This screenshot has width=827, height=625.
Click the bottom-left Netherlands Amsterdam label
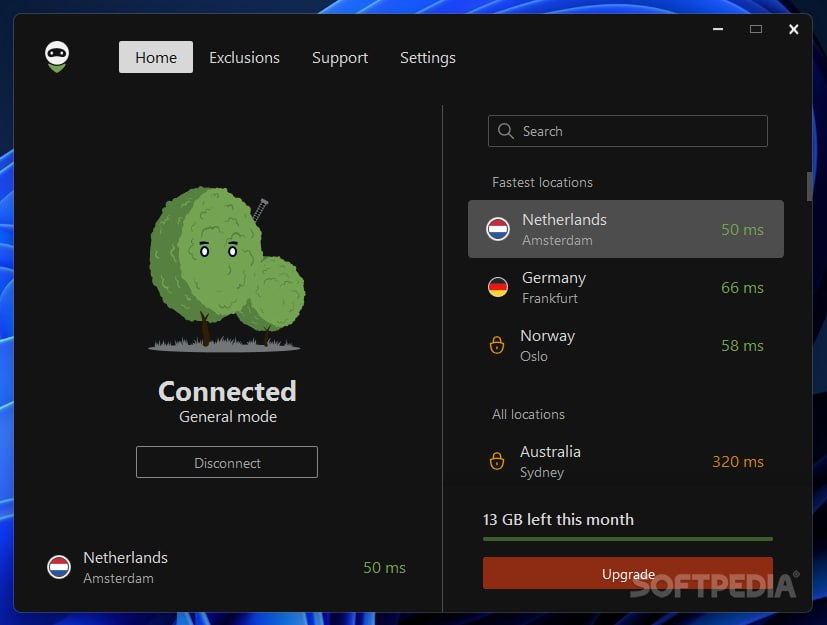coord(126,568)
